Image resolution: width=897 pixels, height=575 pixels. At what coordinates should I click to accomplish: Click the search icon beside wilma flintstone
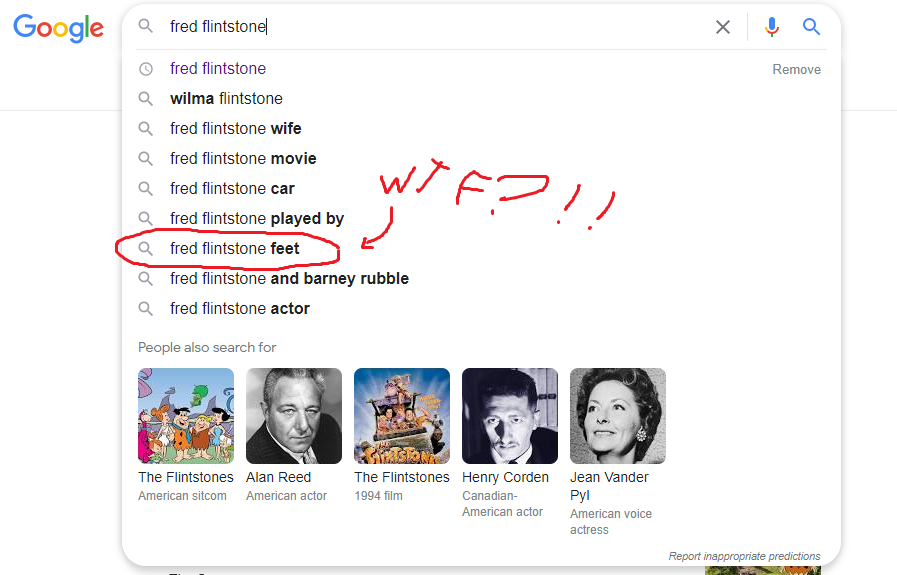tap(146, 98)
